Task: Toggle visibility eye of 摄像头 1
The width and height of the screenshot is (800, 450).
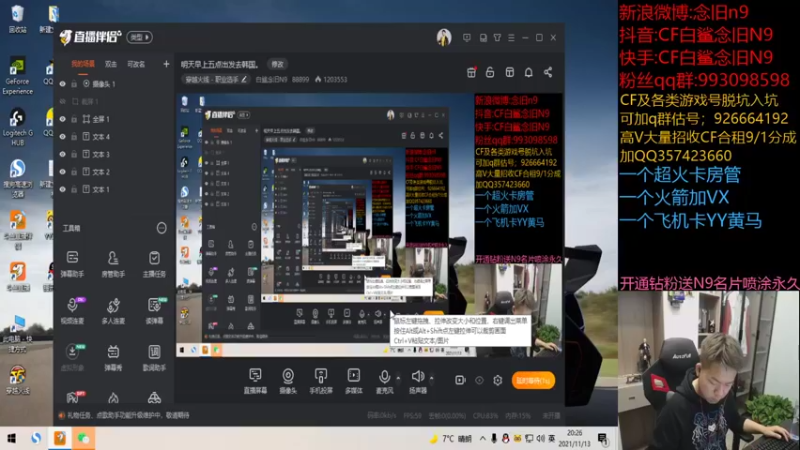Action: pos(63,84)
